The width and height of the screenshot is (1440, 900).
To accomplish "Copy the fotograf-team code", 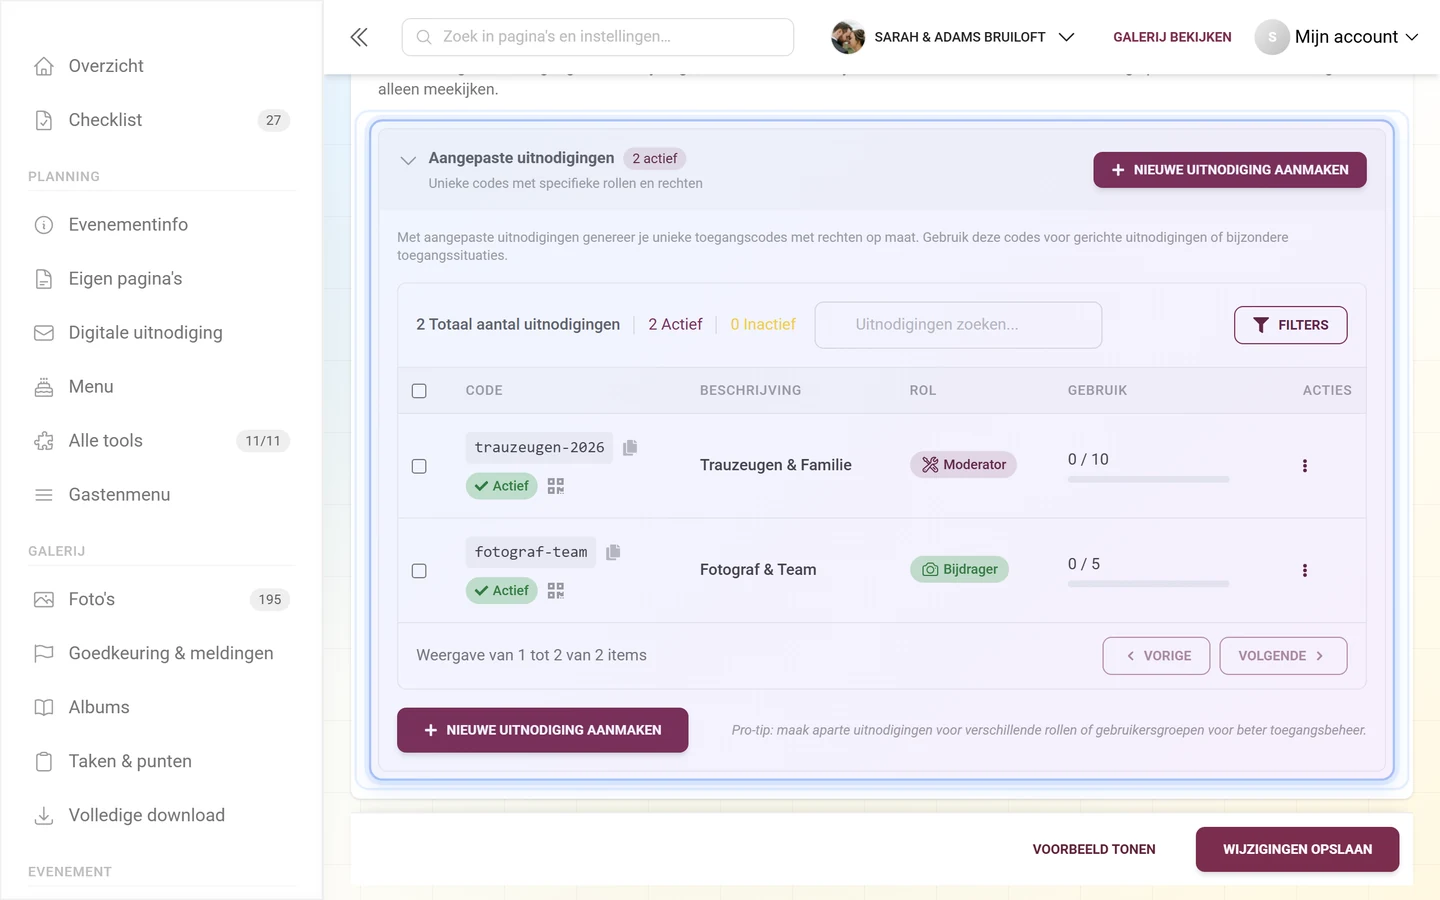I will pos(613,552).
